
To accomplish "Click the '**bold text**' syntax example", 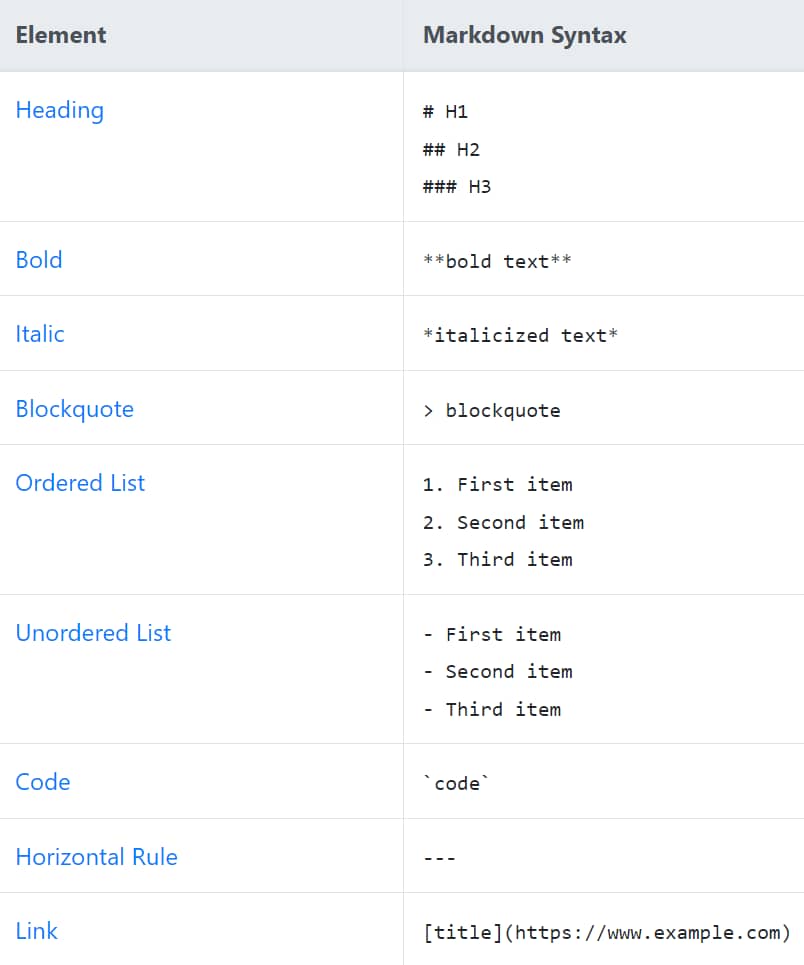I will coord(497,262).
